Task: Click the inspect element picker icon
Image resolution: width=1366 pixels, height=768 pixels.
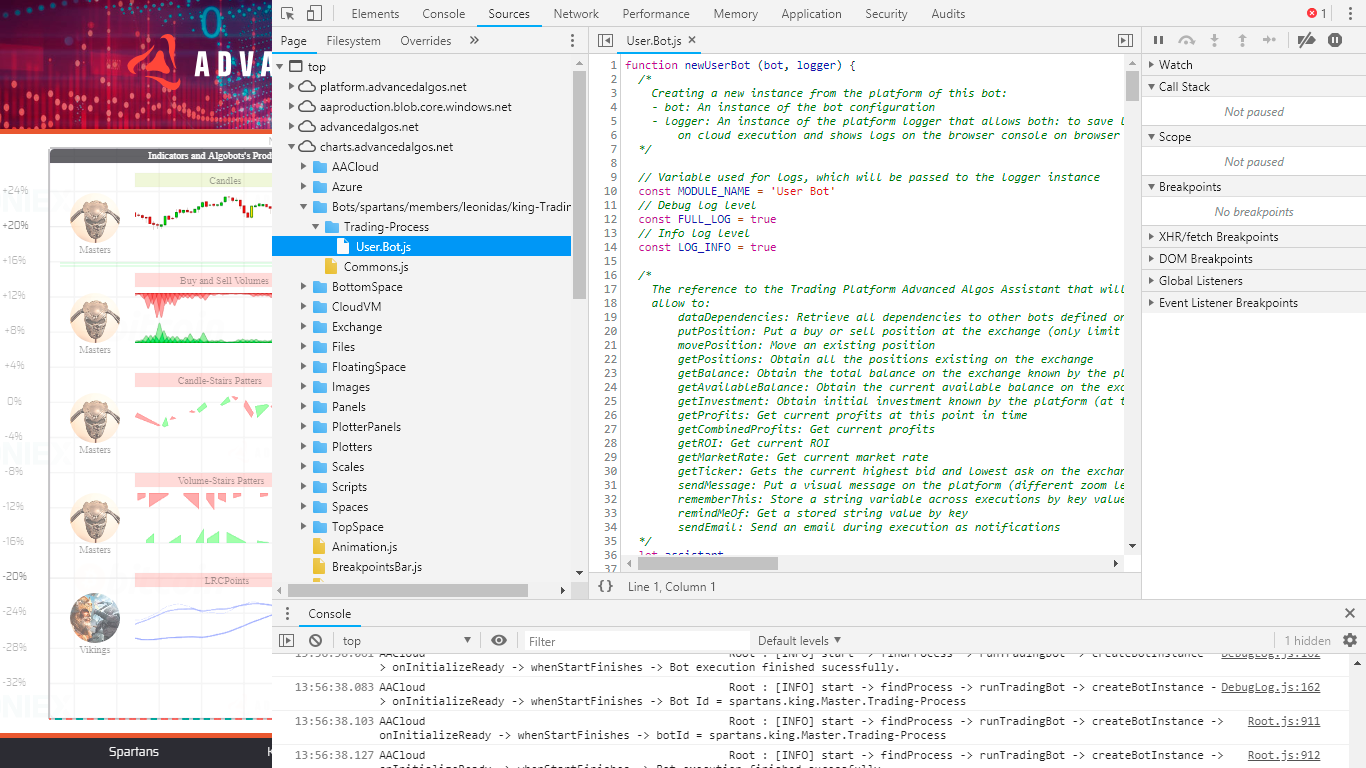Action: click(288, 14)
